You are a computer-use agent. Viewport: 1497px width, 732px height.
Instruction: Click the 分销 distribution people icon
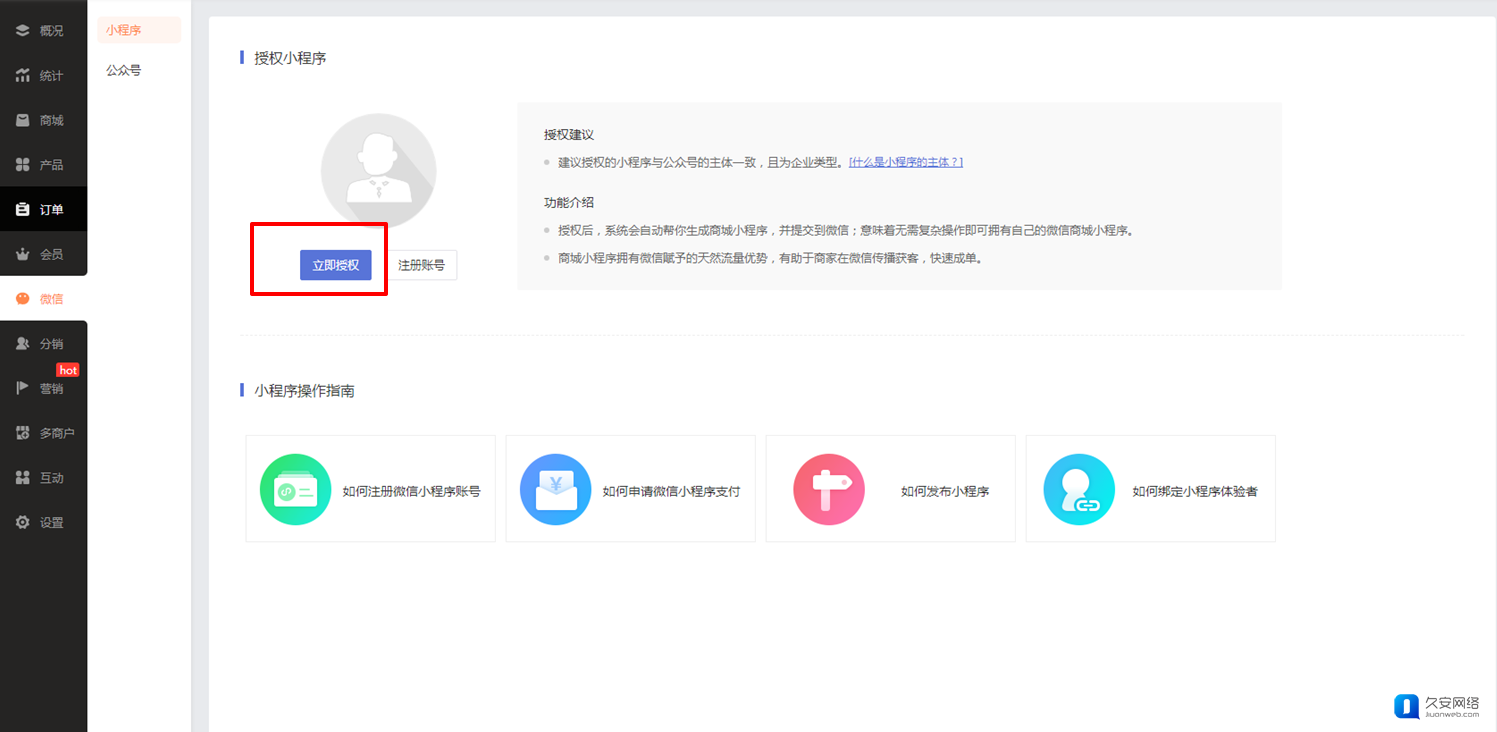(x=22, y=344)
